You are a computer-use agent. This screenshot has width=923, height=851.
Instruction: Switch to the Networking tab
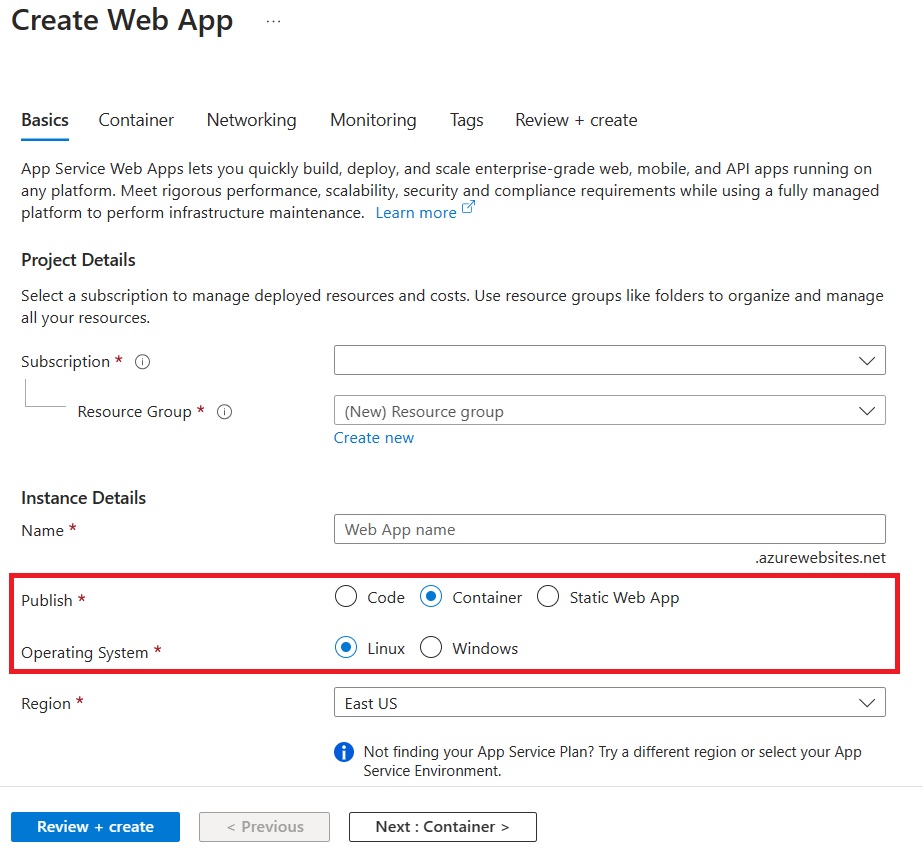tap(251, 120)
